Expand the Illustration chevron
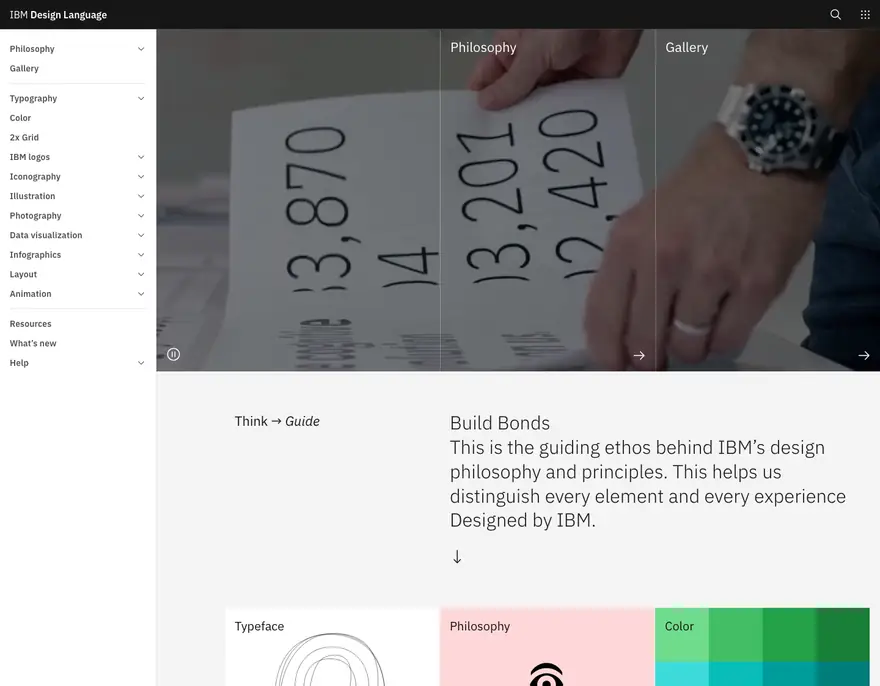 click(x=141, y=196)
